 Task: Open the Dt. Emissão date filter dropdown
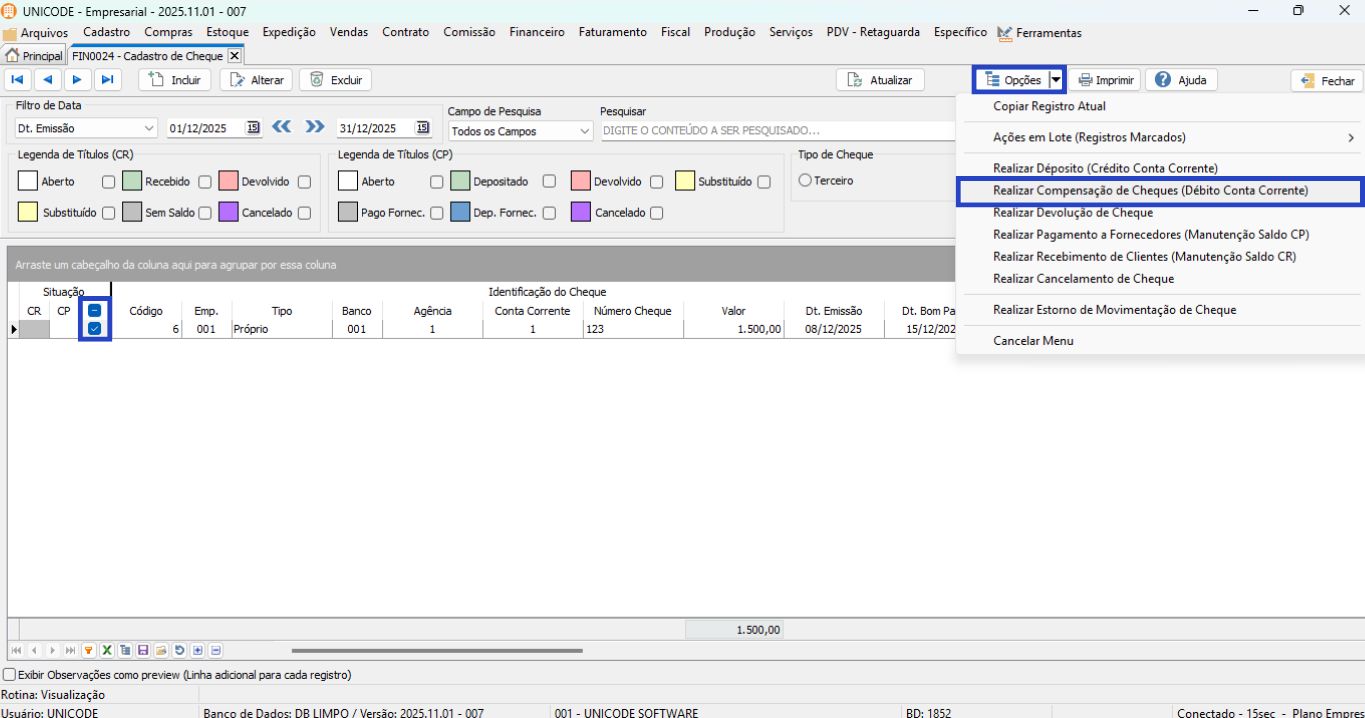150,129
